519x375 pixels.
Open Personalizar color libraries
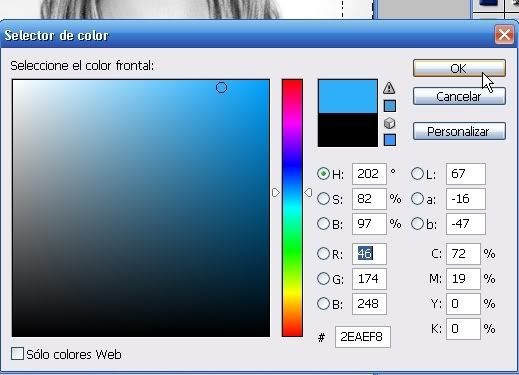[x=459, y=131]
